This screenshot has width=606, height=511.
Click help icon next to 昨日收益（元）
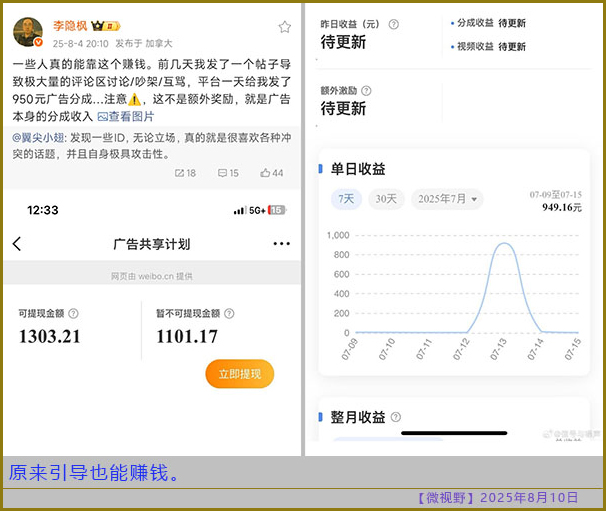pyautogui.click(x=392, y=23)
